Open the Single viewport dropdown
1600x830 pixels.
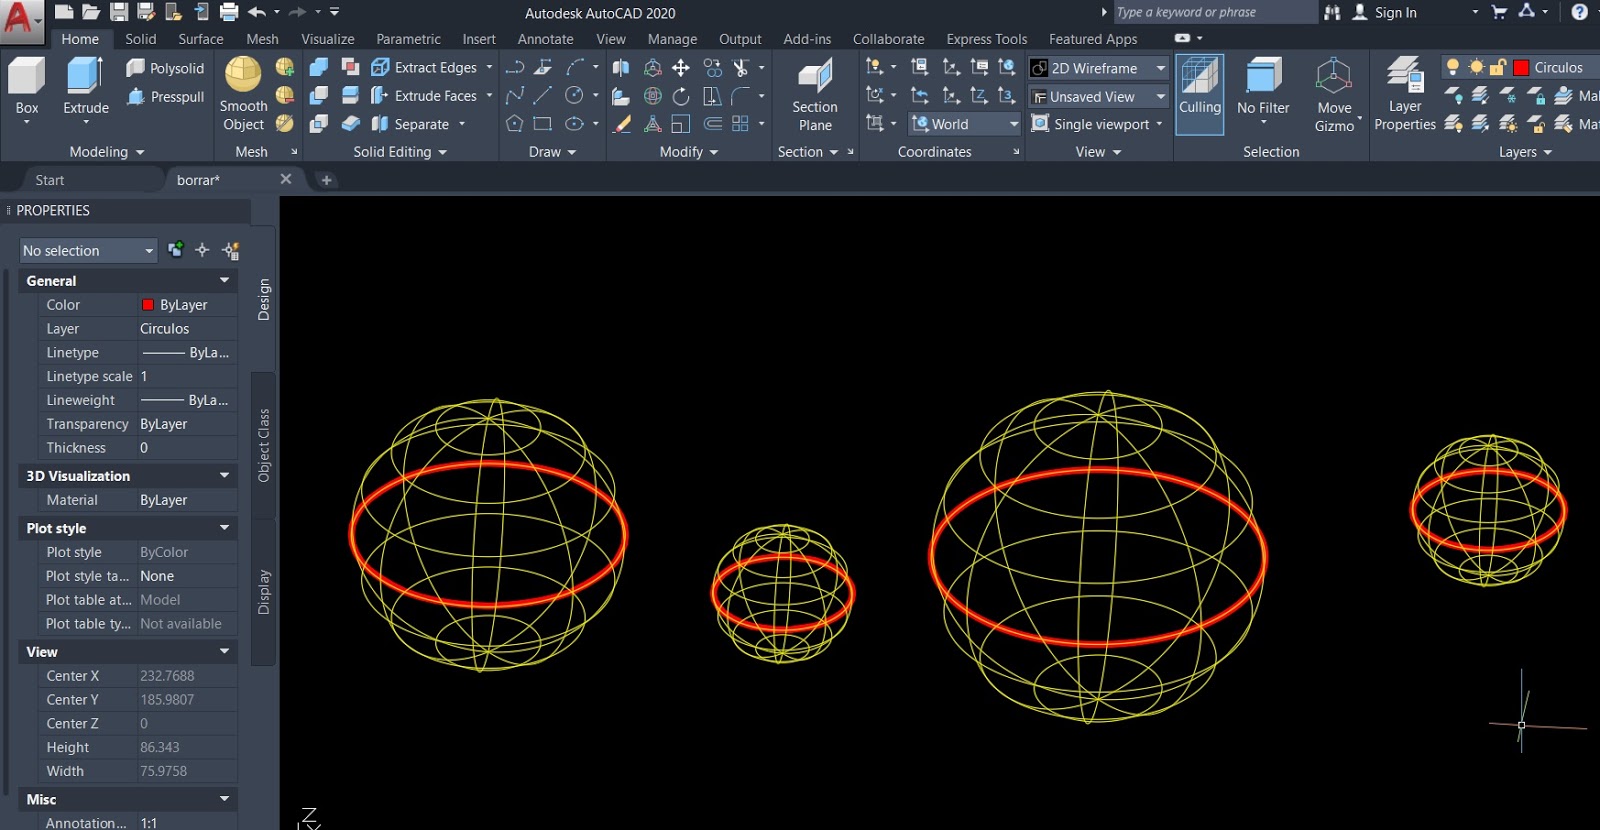1097,124
